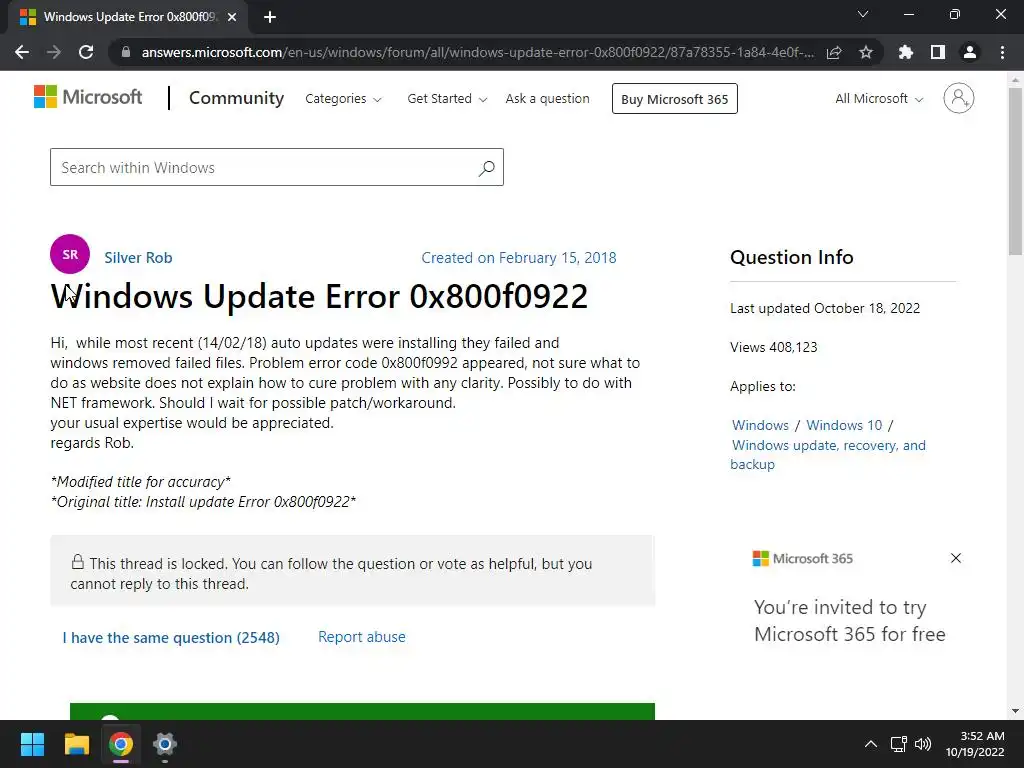Click Ask a question
This screenshot has width=1024, height=768.
[547, 99]
